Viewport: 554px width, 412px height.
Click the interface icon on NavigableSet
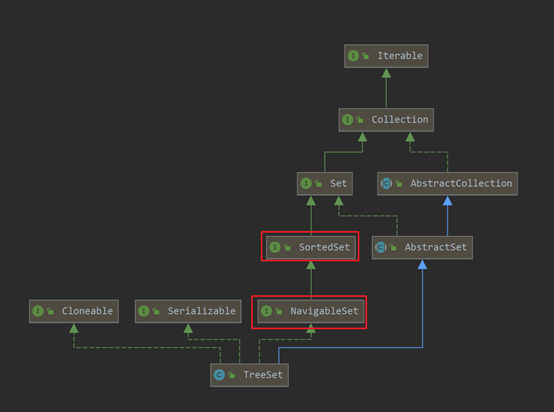pyautogui.click(x=266, y=311)
